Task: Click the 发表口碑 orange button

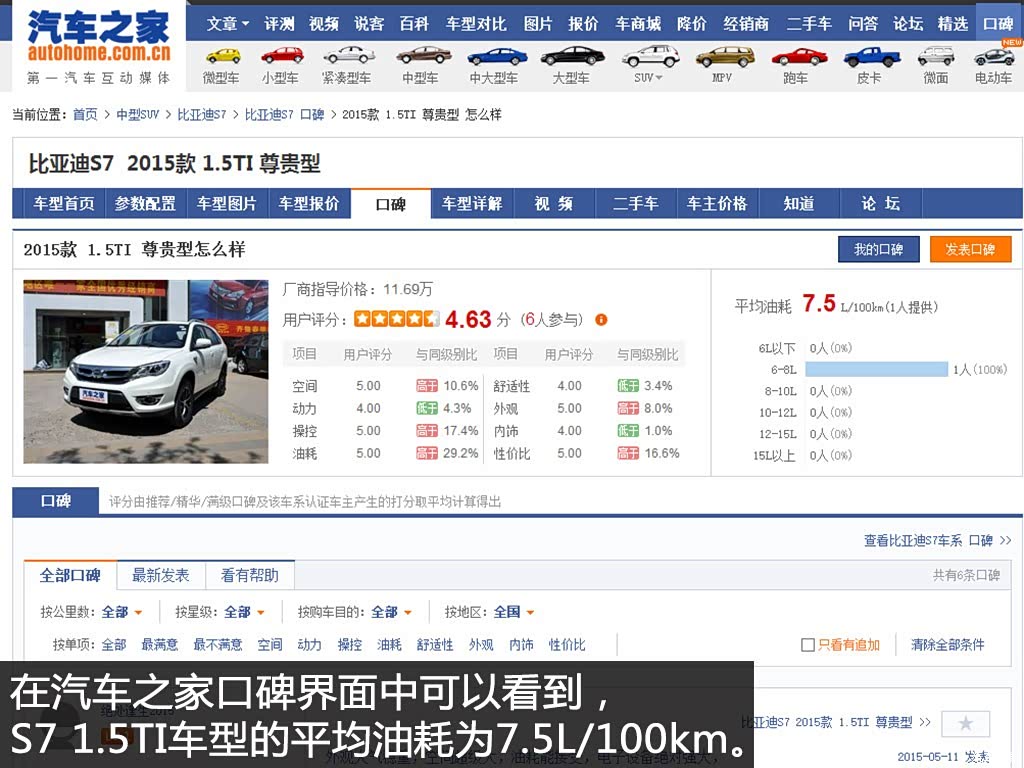Action: pyautogui.click(x=970, y=249)
